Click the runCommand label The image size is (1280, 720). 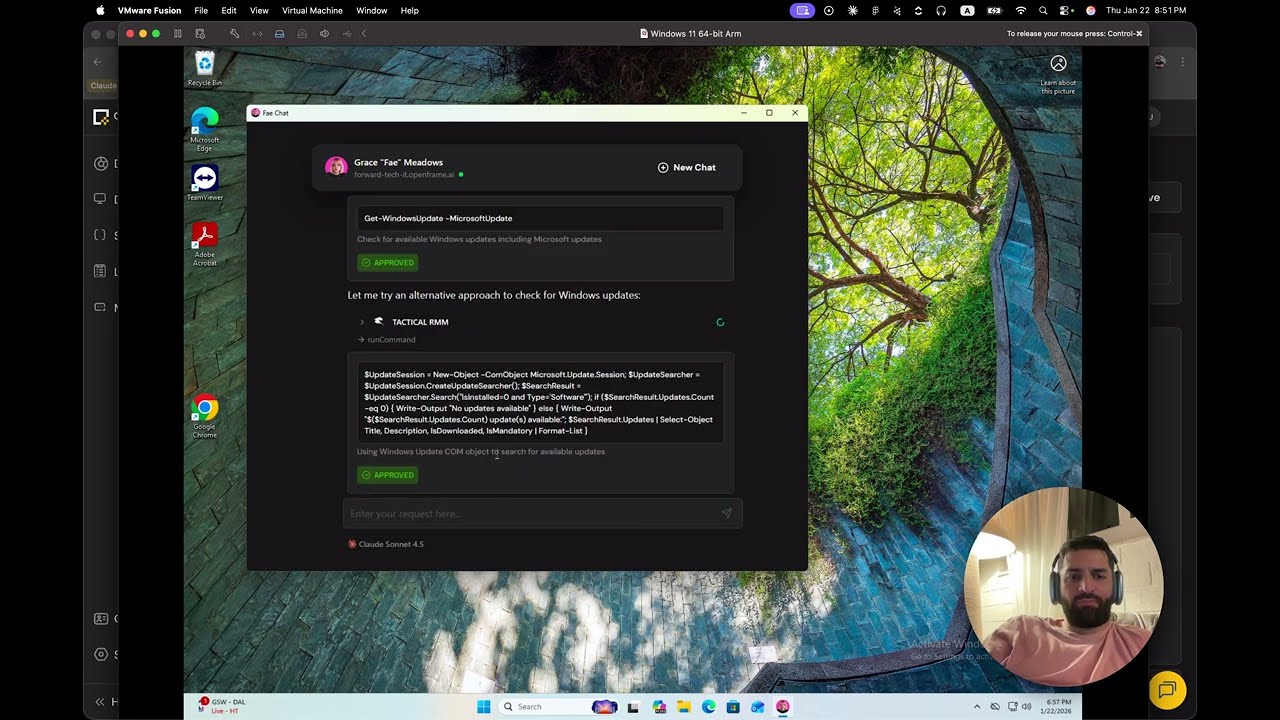coord(391,340)
